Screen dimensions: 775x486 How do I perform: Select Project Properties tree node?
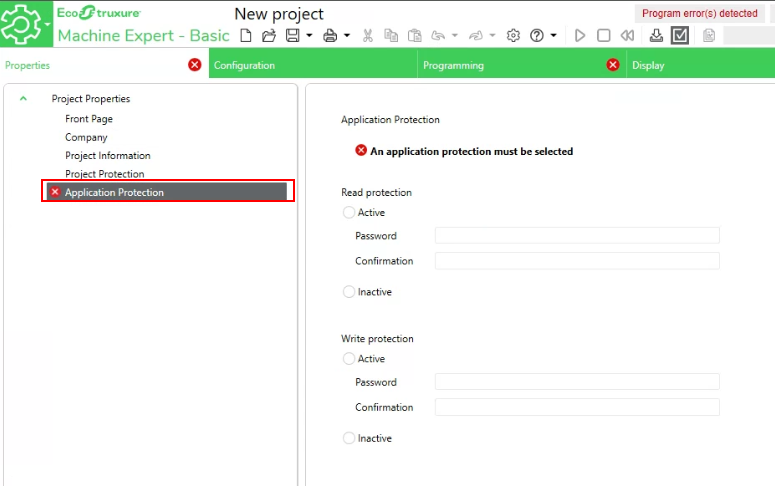coord(91,99)
